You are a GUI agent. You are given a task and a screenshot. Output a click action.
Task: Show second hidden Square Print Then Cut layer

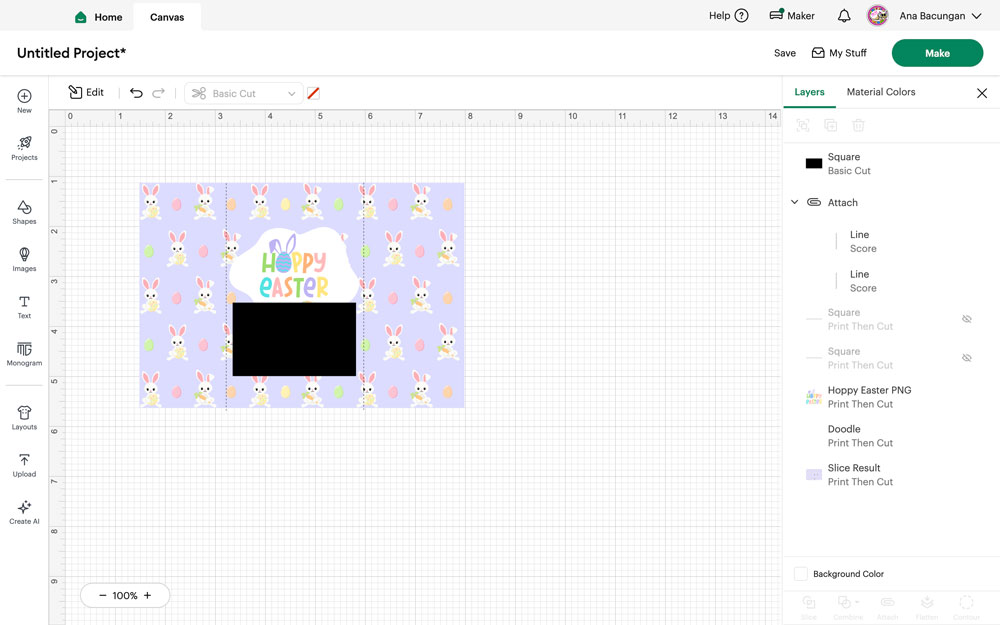[966, 358]
